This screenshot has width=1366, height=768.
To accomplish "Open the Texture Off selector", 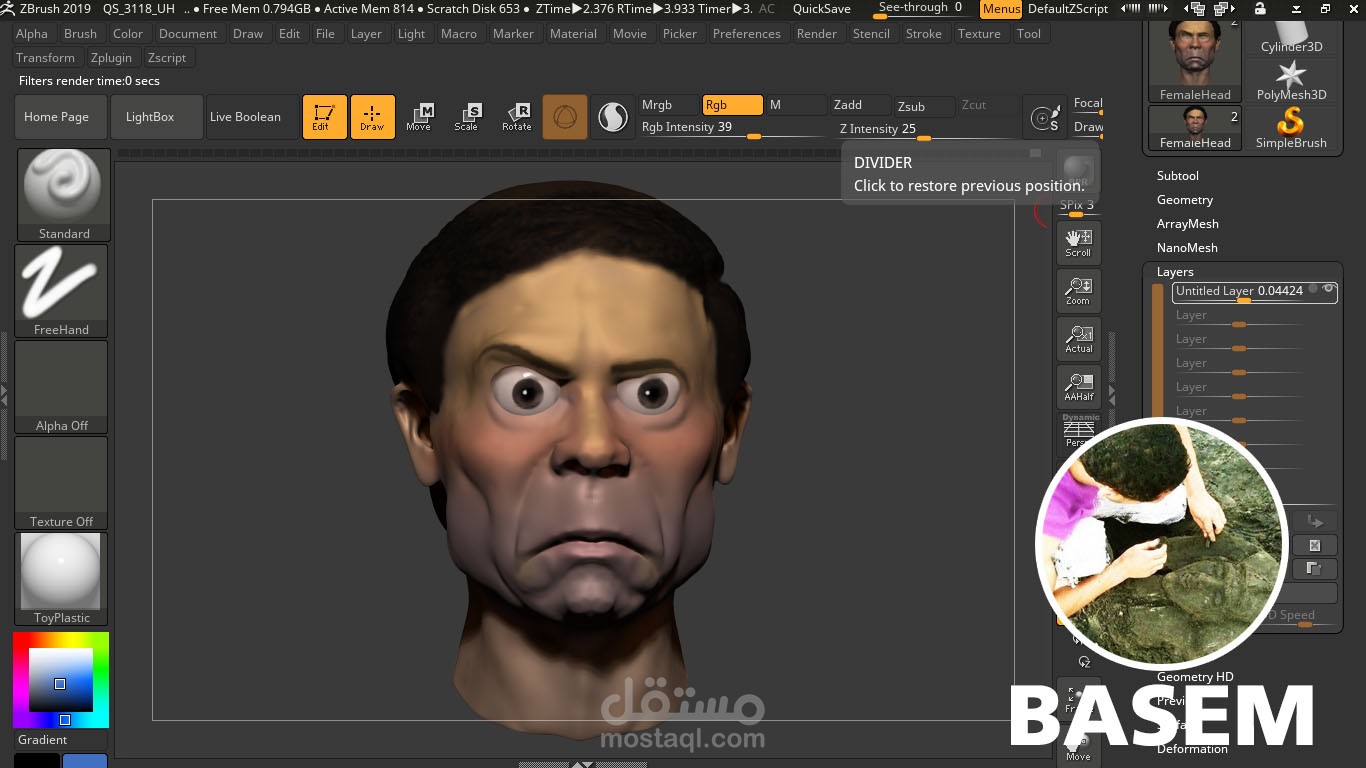I will (61, 483).
